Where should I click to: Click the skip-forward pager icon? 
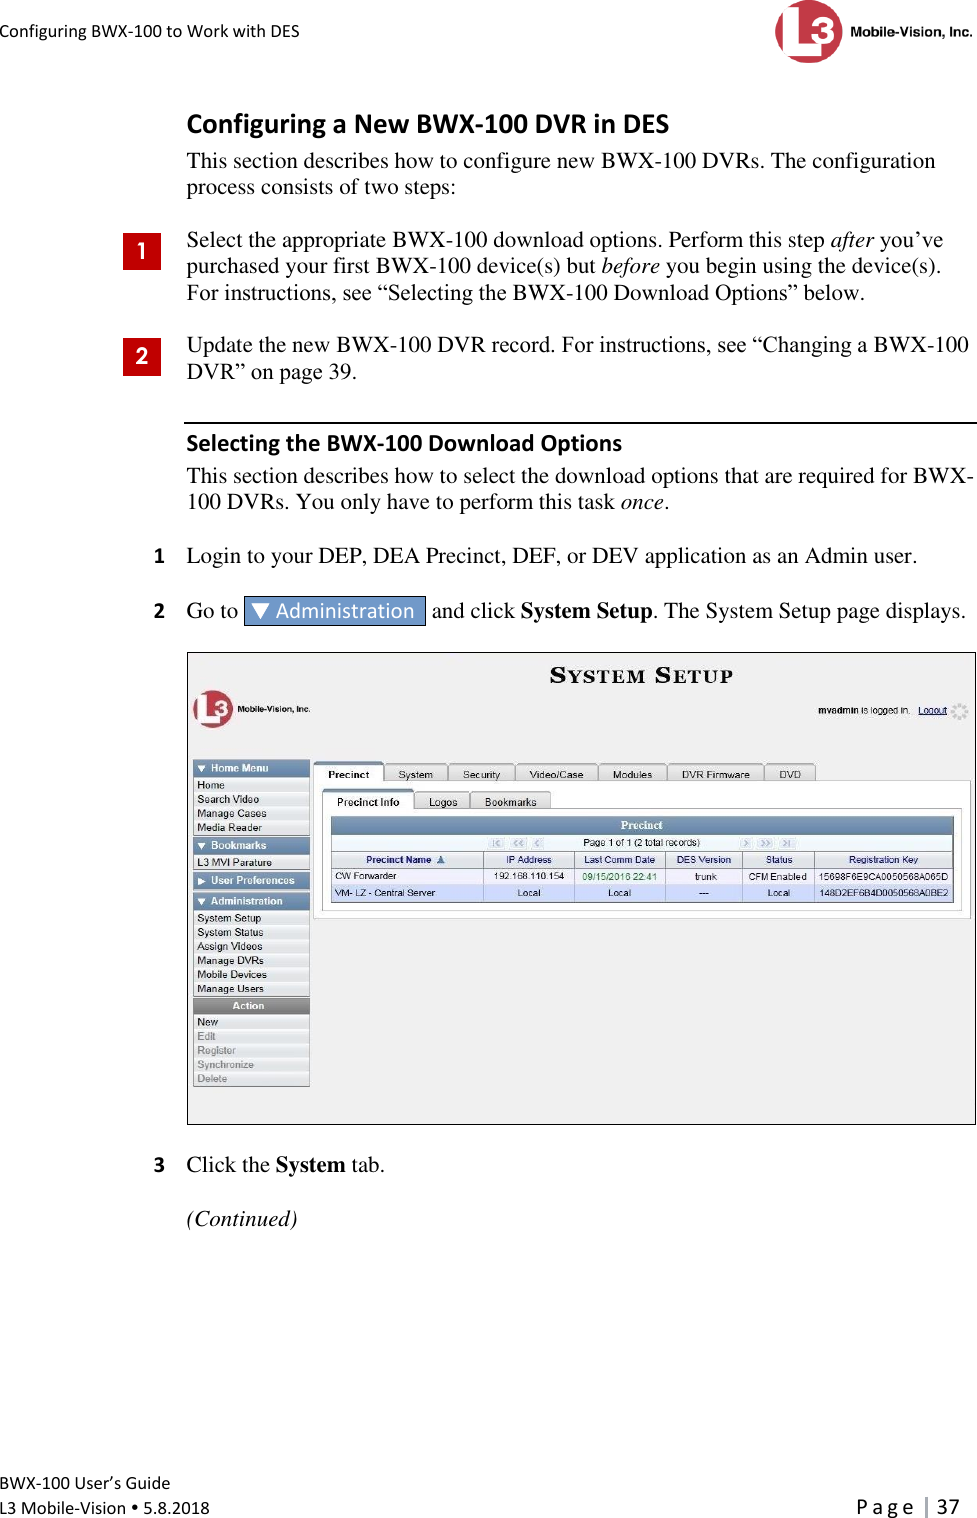765,843
